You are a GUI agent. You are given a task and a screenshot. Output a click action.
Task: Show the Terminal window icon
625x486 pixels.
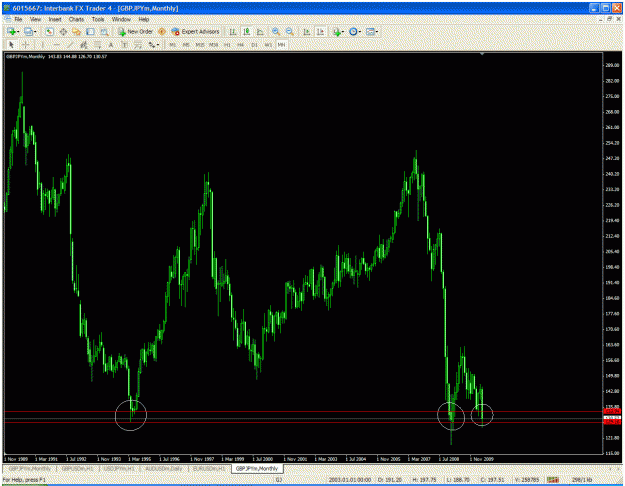[x=90, y=31]
